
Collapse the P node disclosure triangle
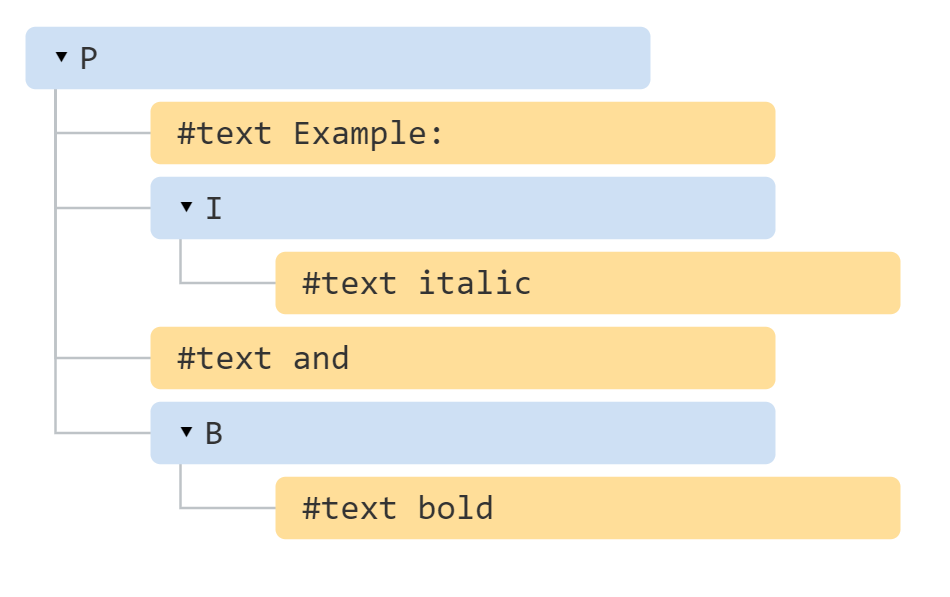tap(61, 57)
